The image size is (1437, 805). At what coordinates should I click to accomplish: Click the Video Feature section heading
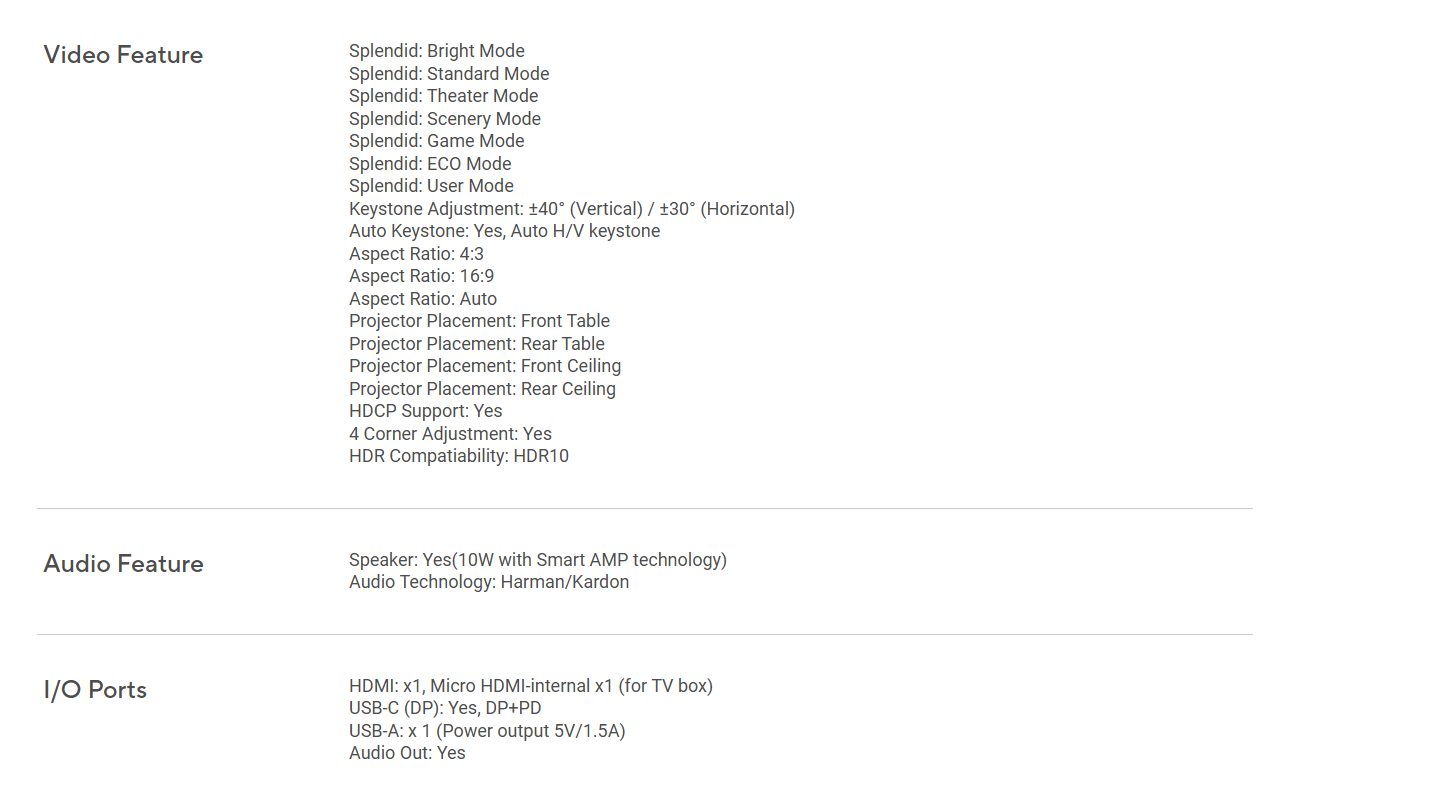(x=123, y=55)
